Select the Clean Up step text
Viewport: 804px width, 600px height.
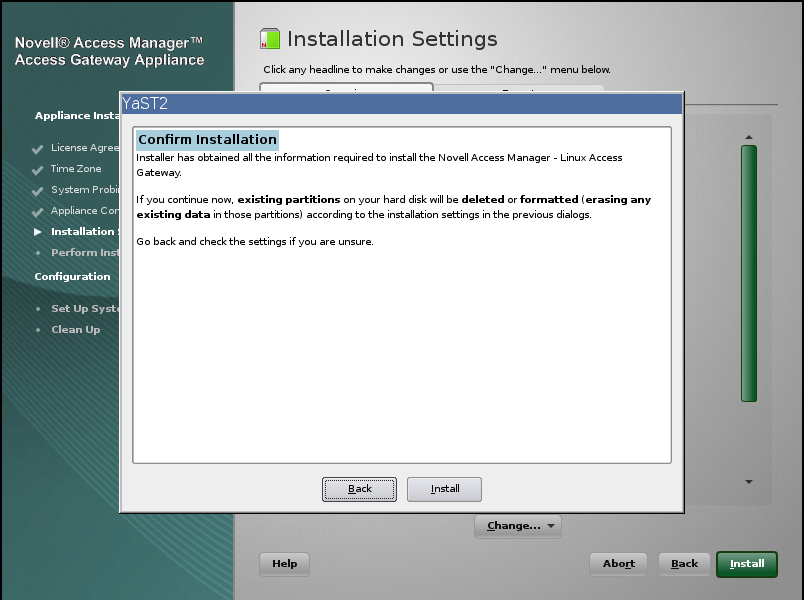click(x=76, y=330)
